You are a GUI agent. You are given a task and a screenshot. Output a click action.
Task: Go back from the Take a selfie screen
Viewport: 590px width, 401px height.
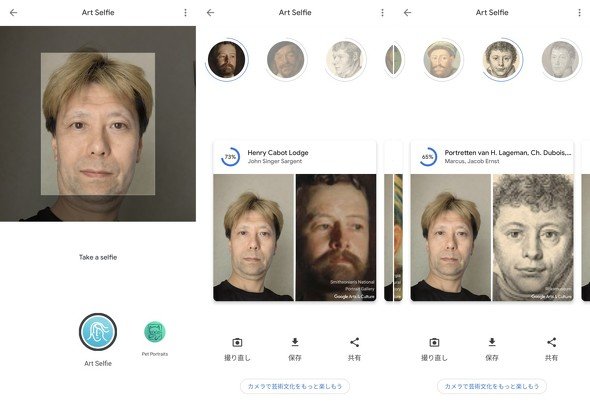(x=14, y=12)
